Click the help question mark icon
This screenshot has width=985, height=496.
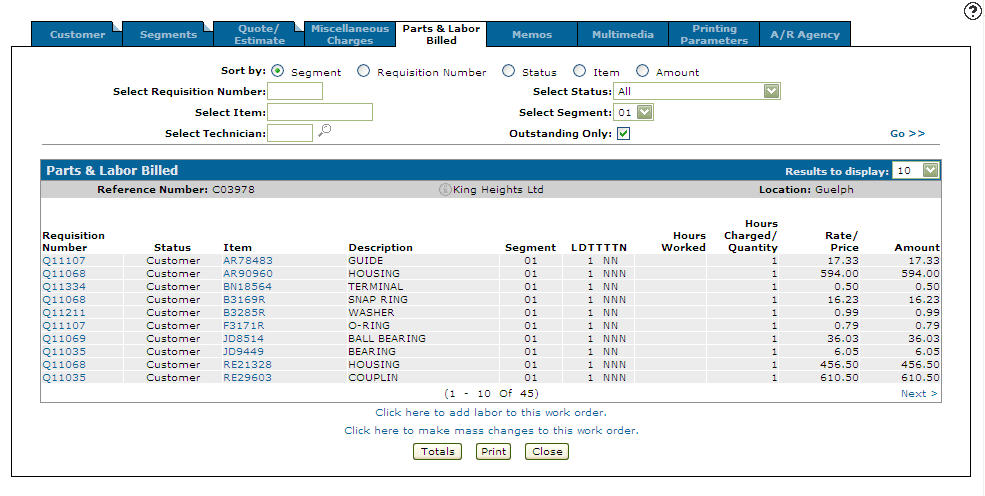tap(972, 11)
